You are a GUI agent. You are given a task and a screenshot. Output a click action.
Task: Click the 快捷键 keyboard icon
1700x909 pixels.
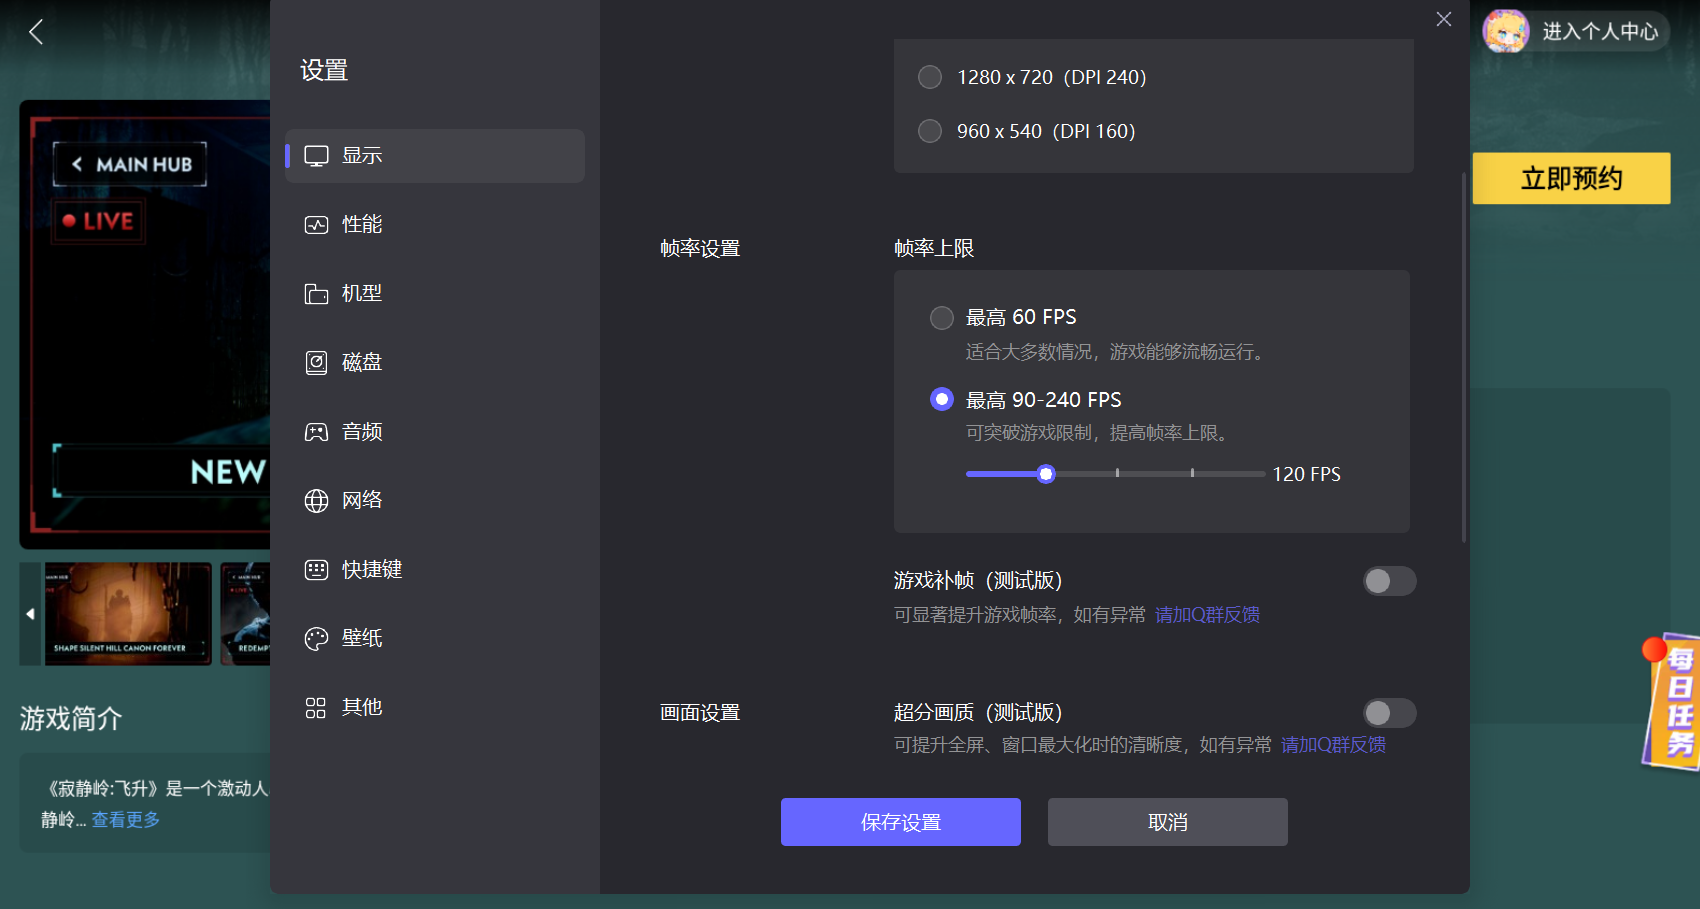[316, 570]
